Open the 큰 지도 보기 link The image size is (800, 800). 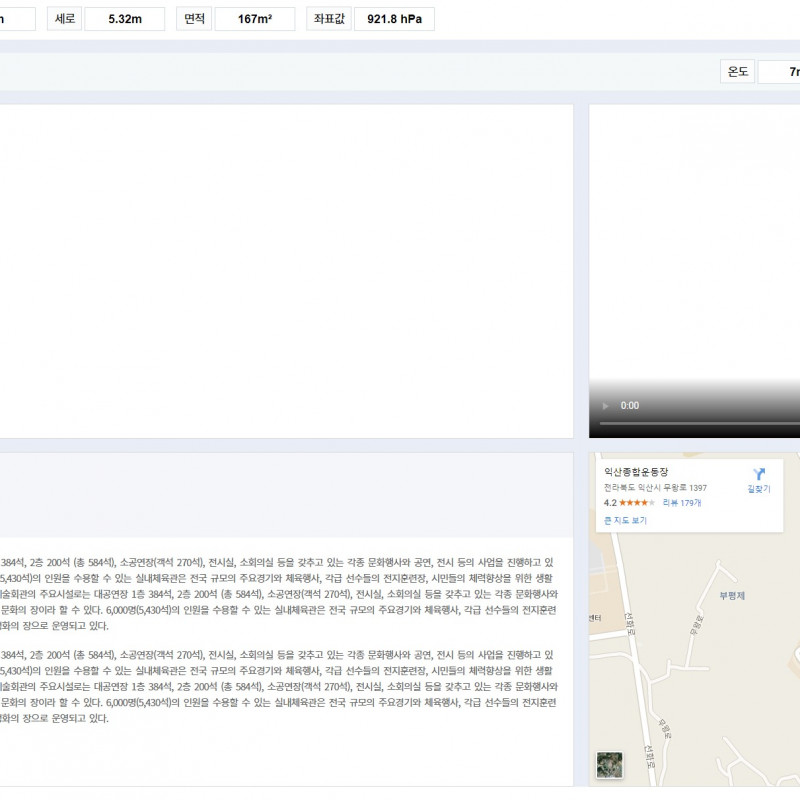click(625, 521)
